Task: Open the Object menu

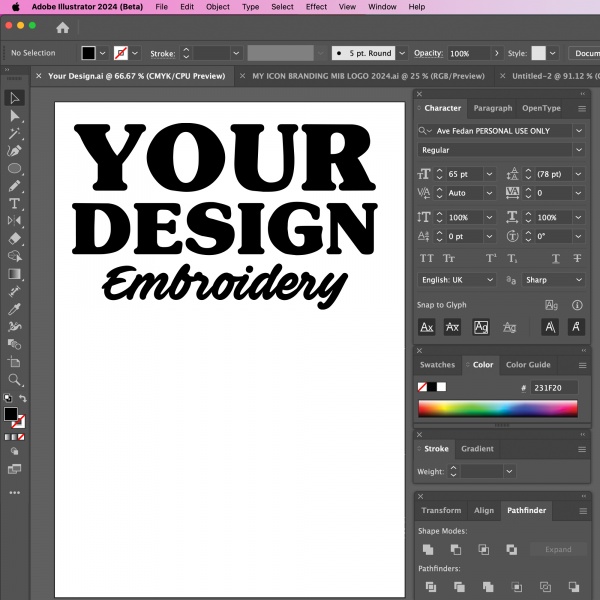Action: [x=218, y=7]
